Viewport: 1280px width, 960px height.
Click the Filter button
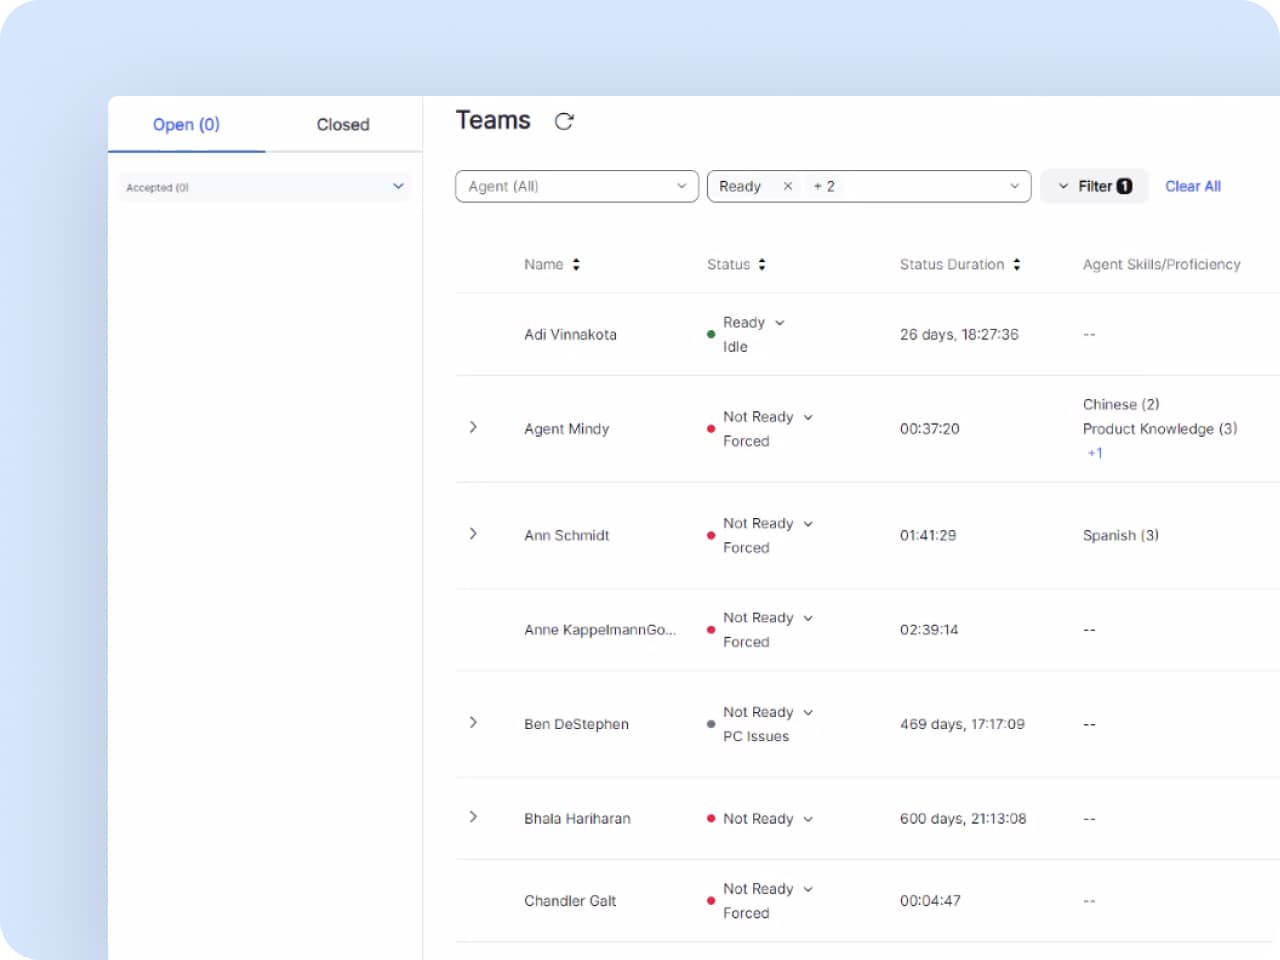point(1094,186)
